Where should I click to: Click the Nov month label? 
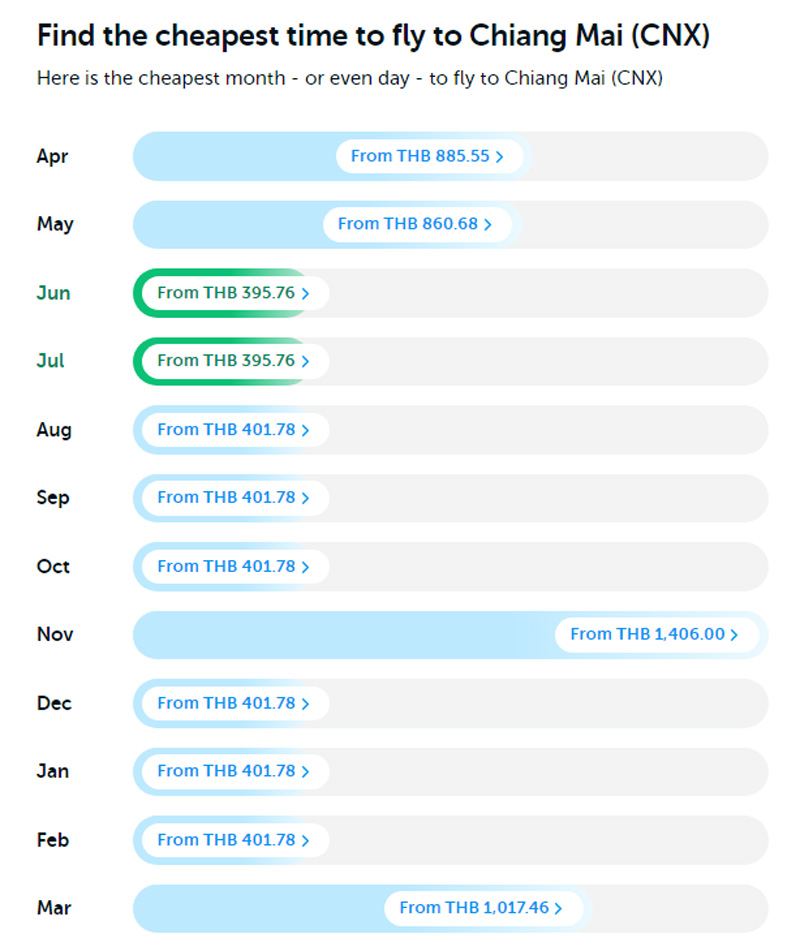pos(55,635)
